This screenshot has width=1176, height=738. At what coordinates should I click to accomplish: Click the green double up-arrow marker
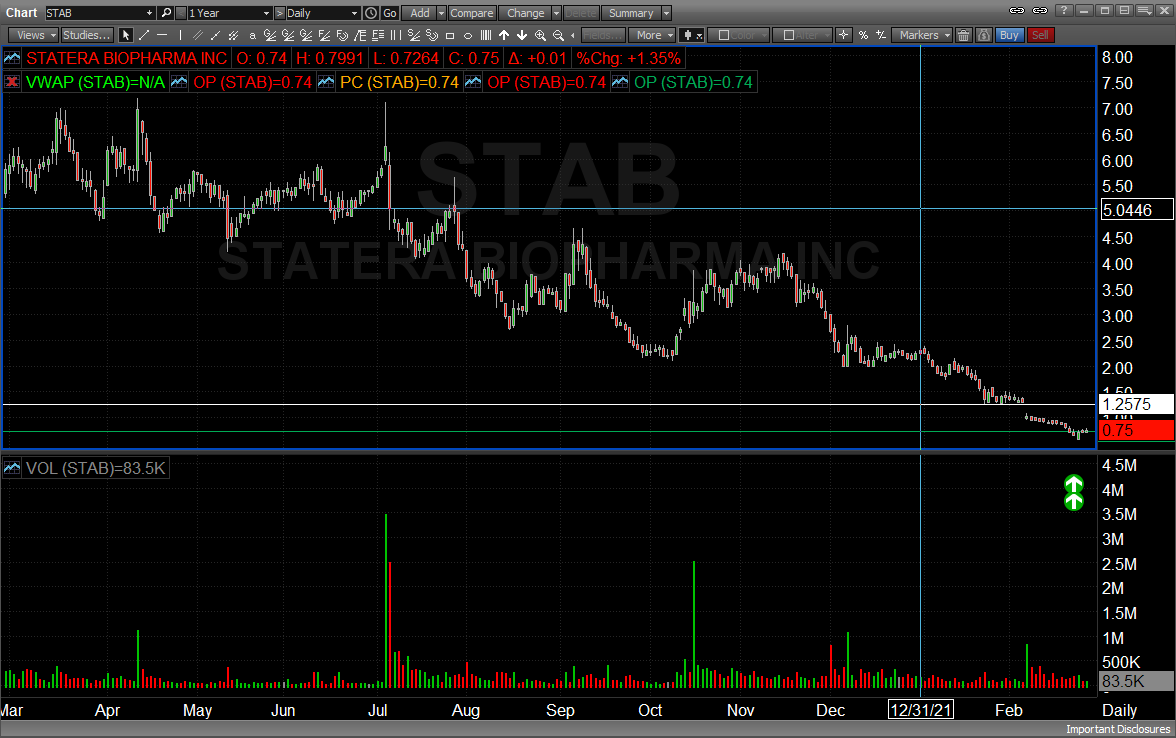[1074, 493]
